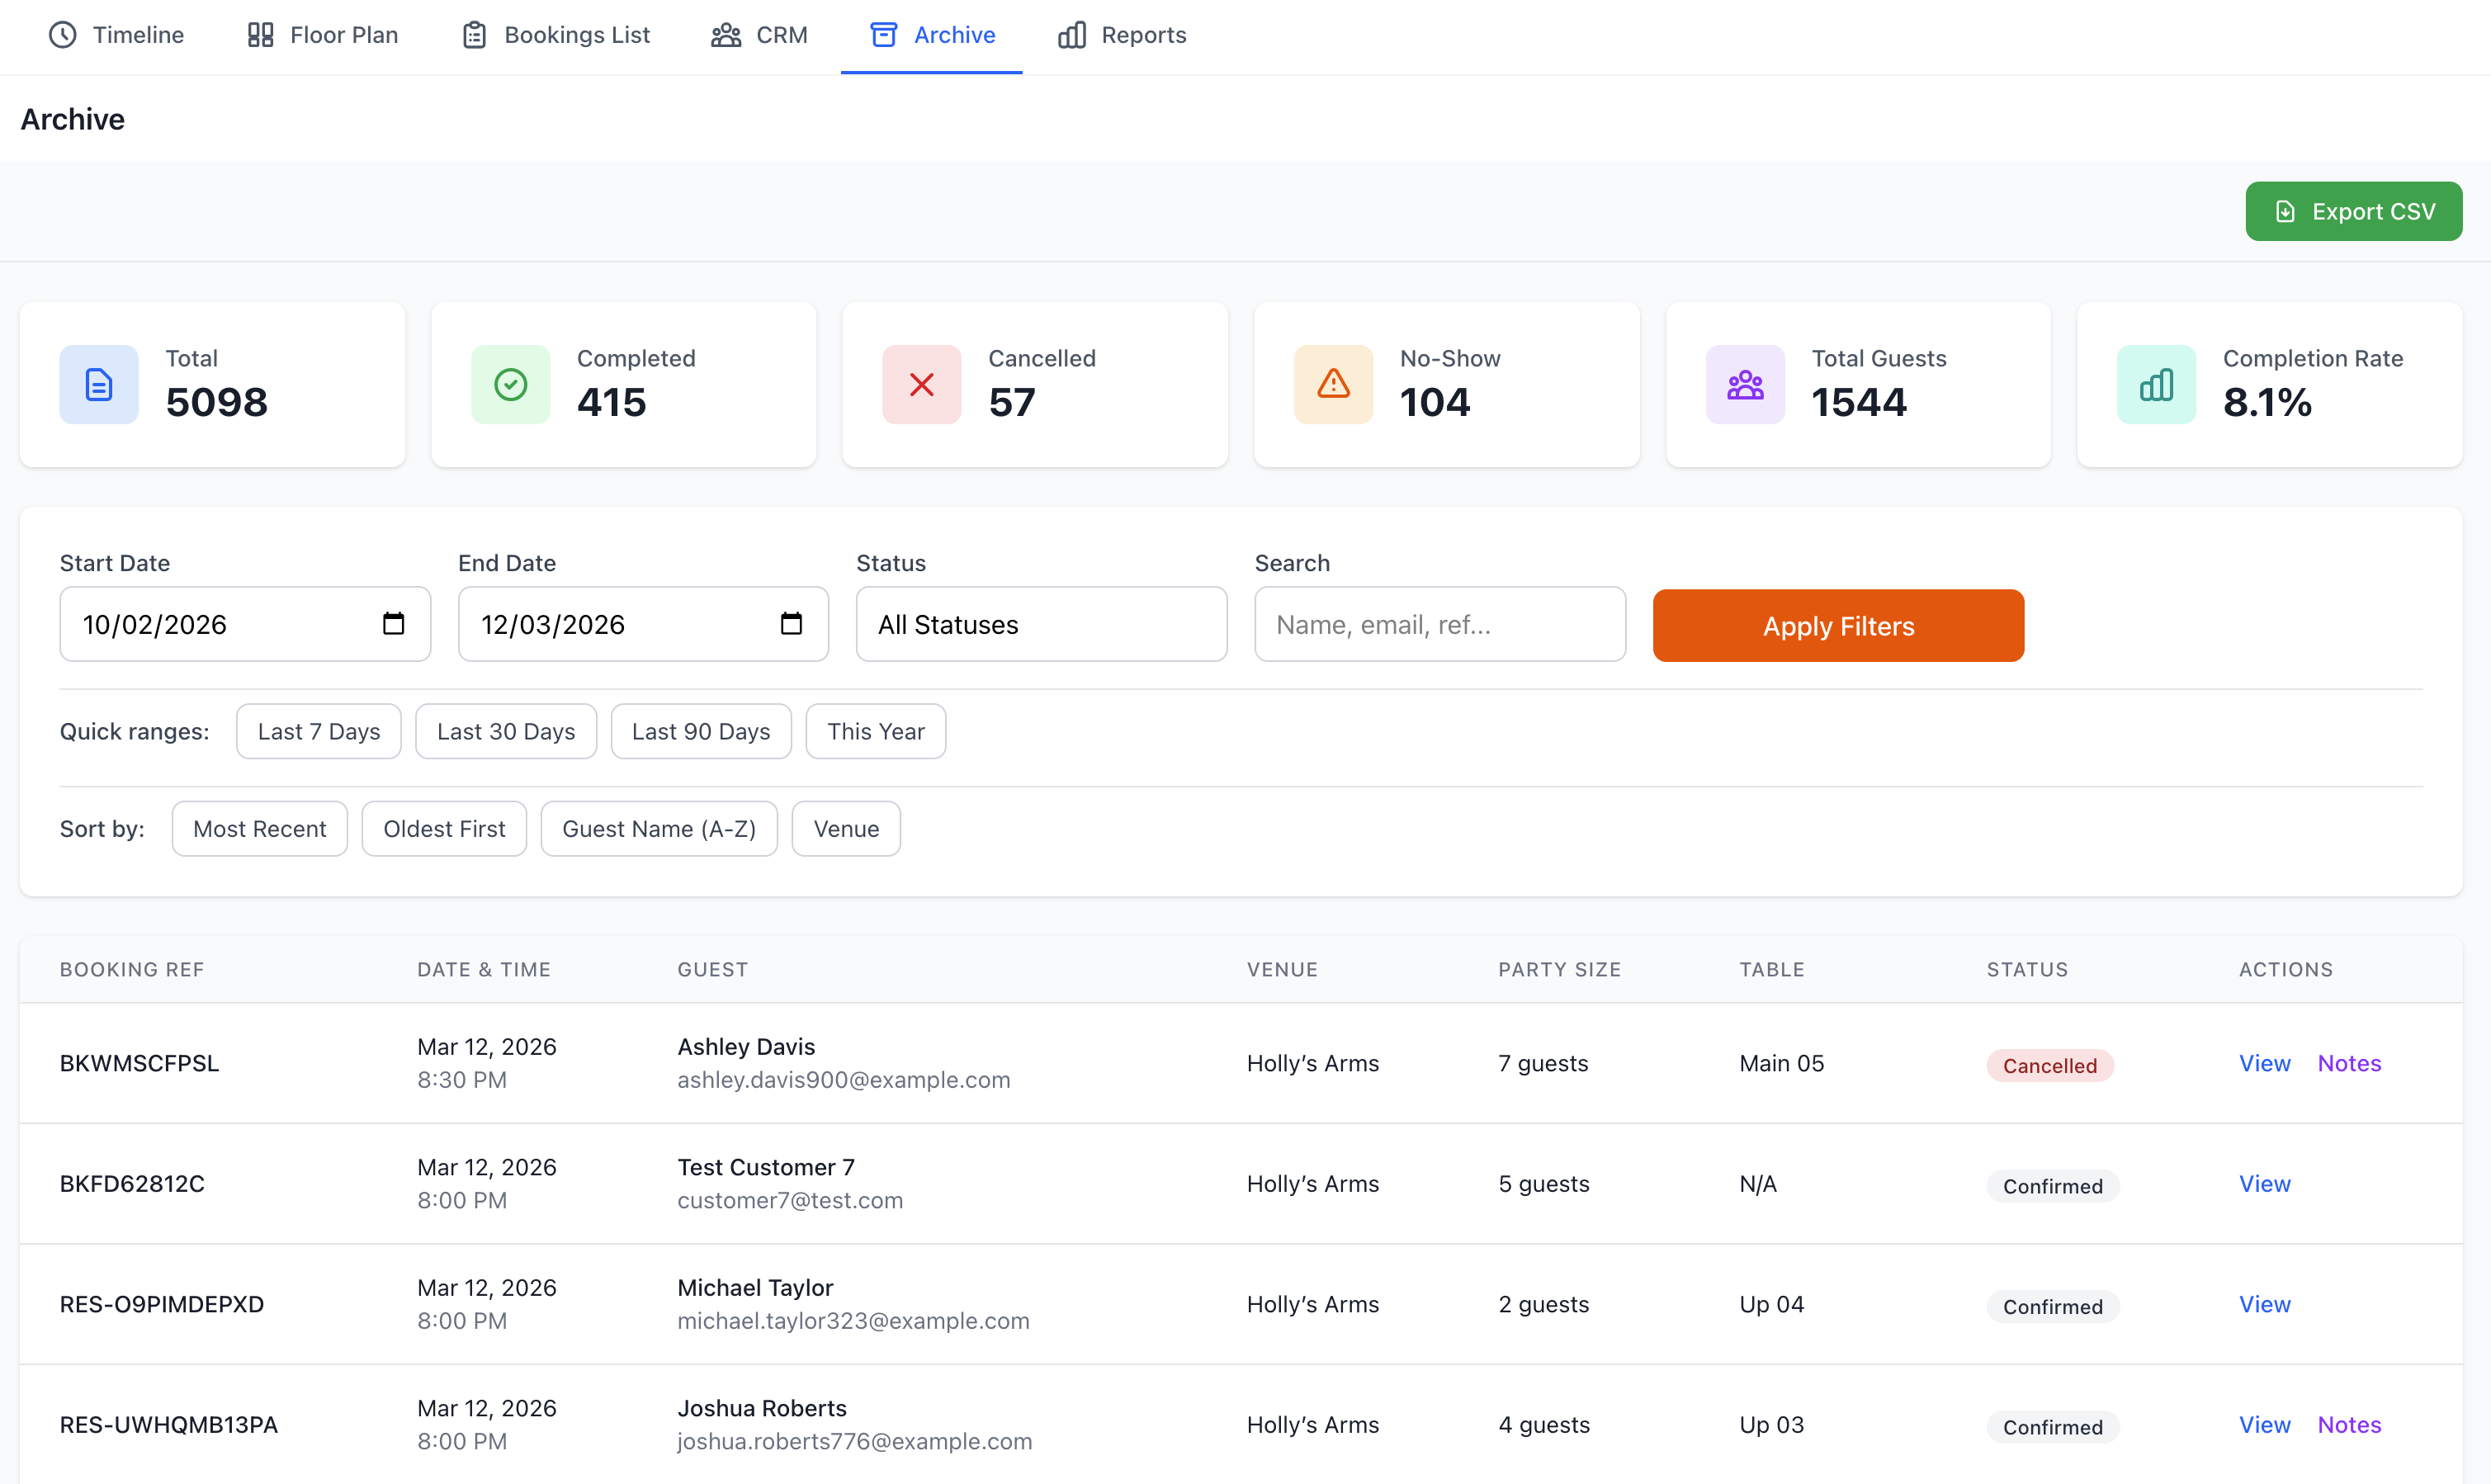Sort bookings by Most Recent

259,828
